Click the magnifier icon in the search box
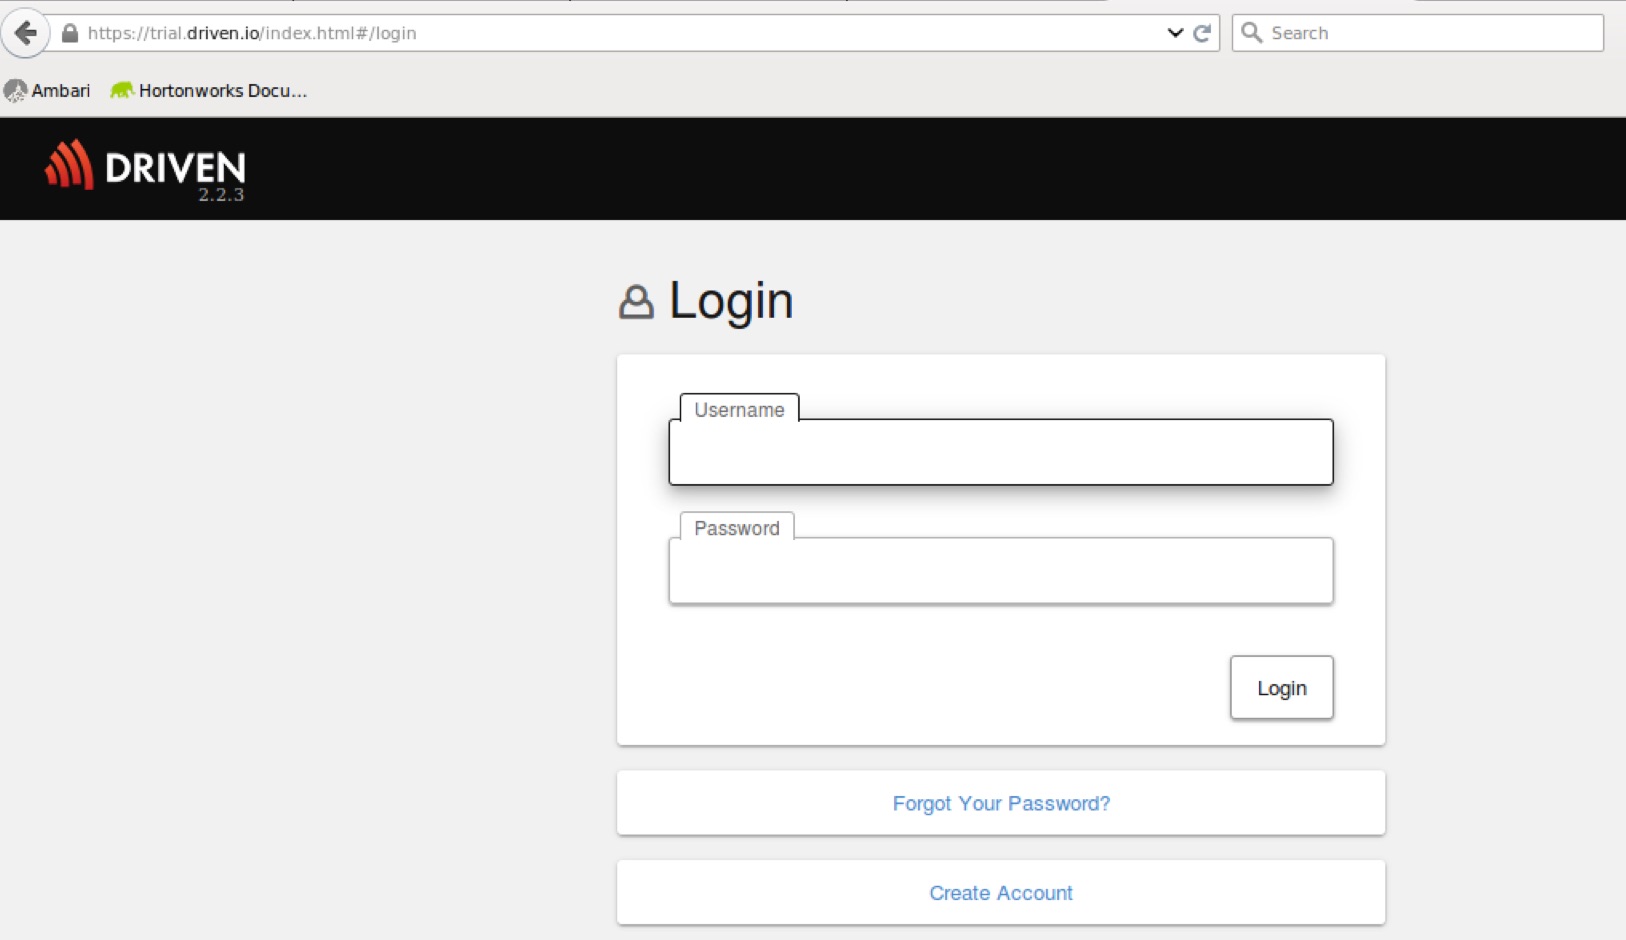 click(x=1251, y=33)
